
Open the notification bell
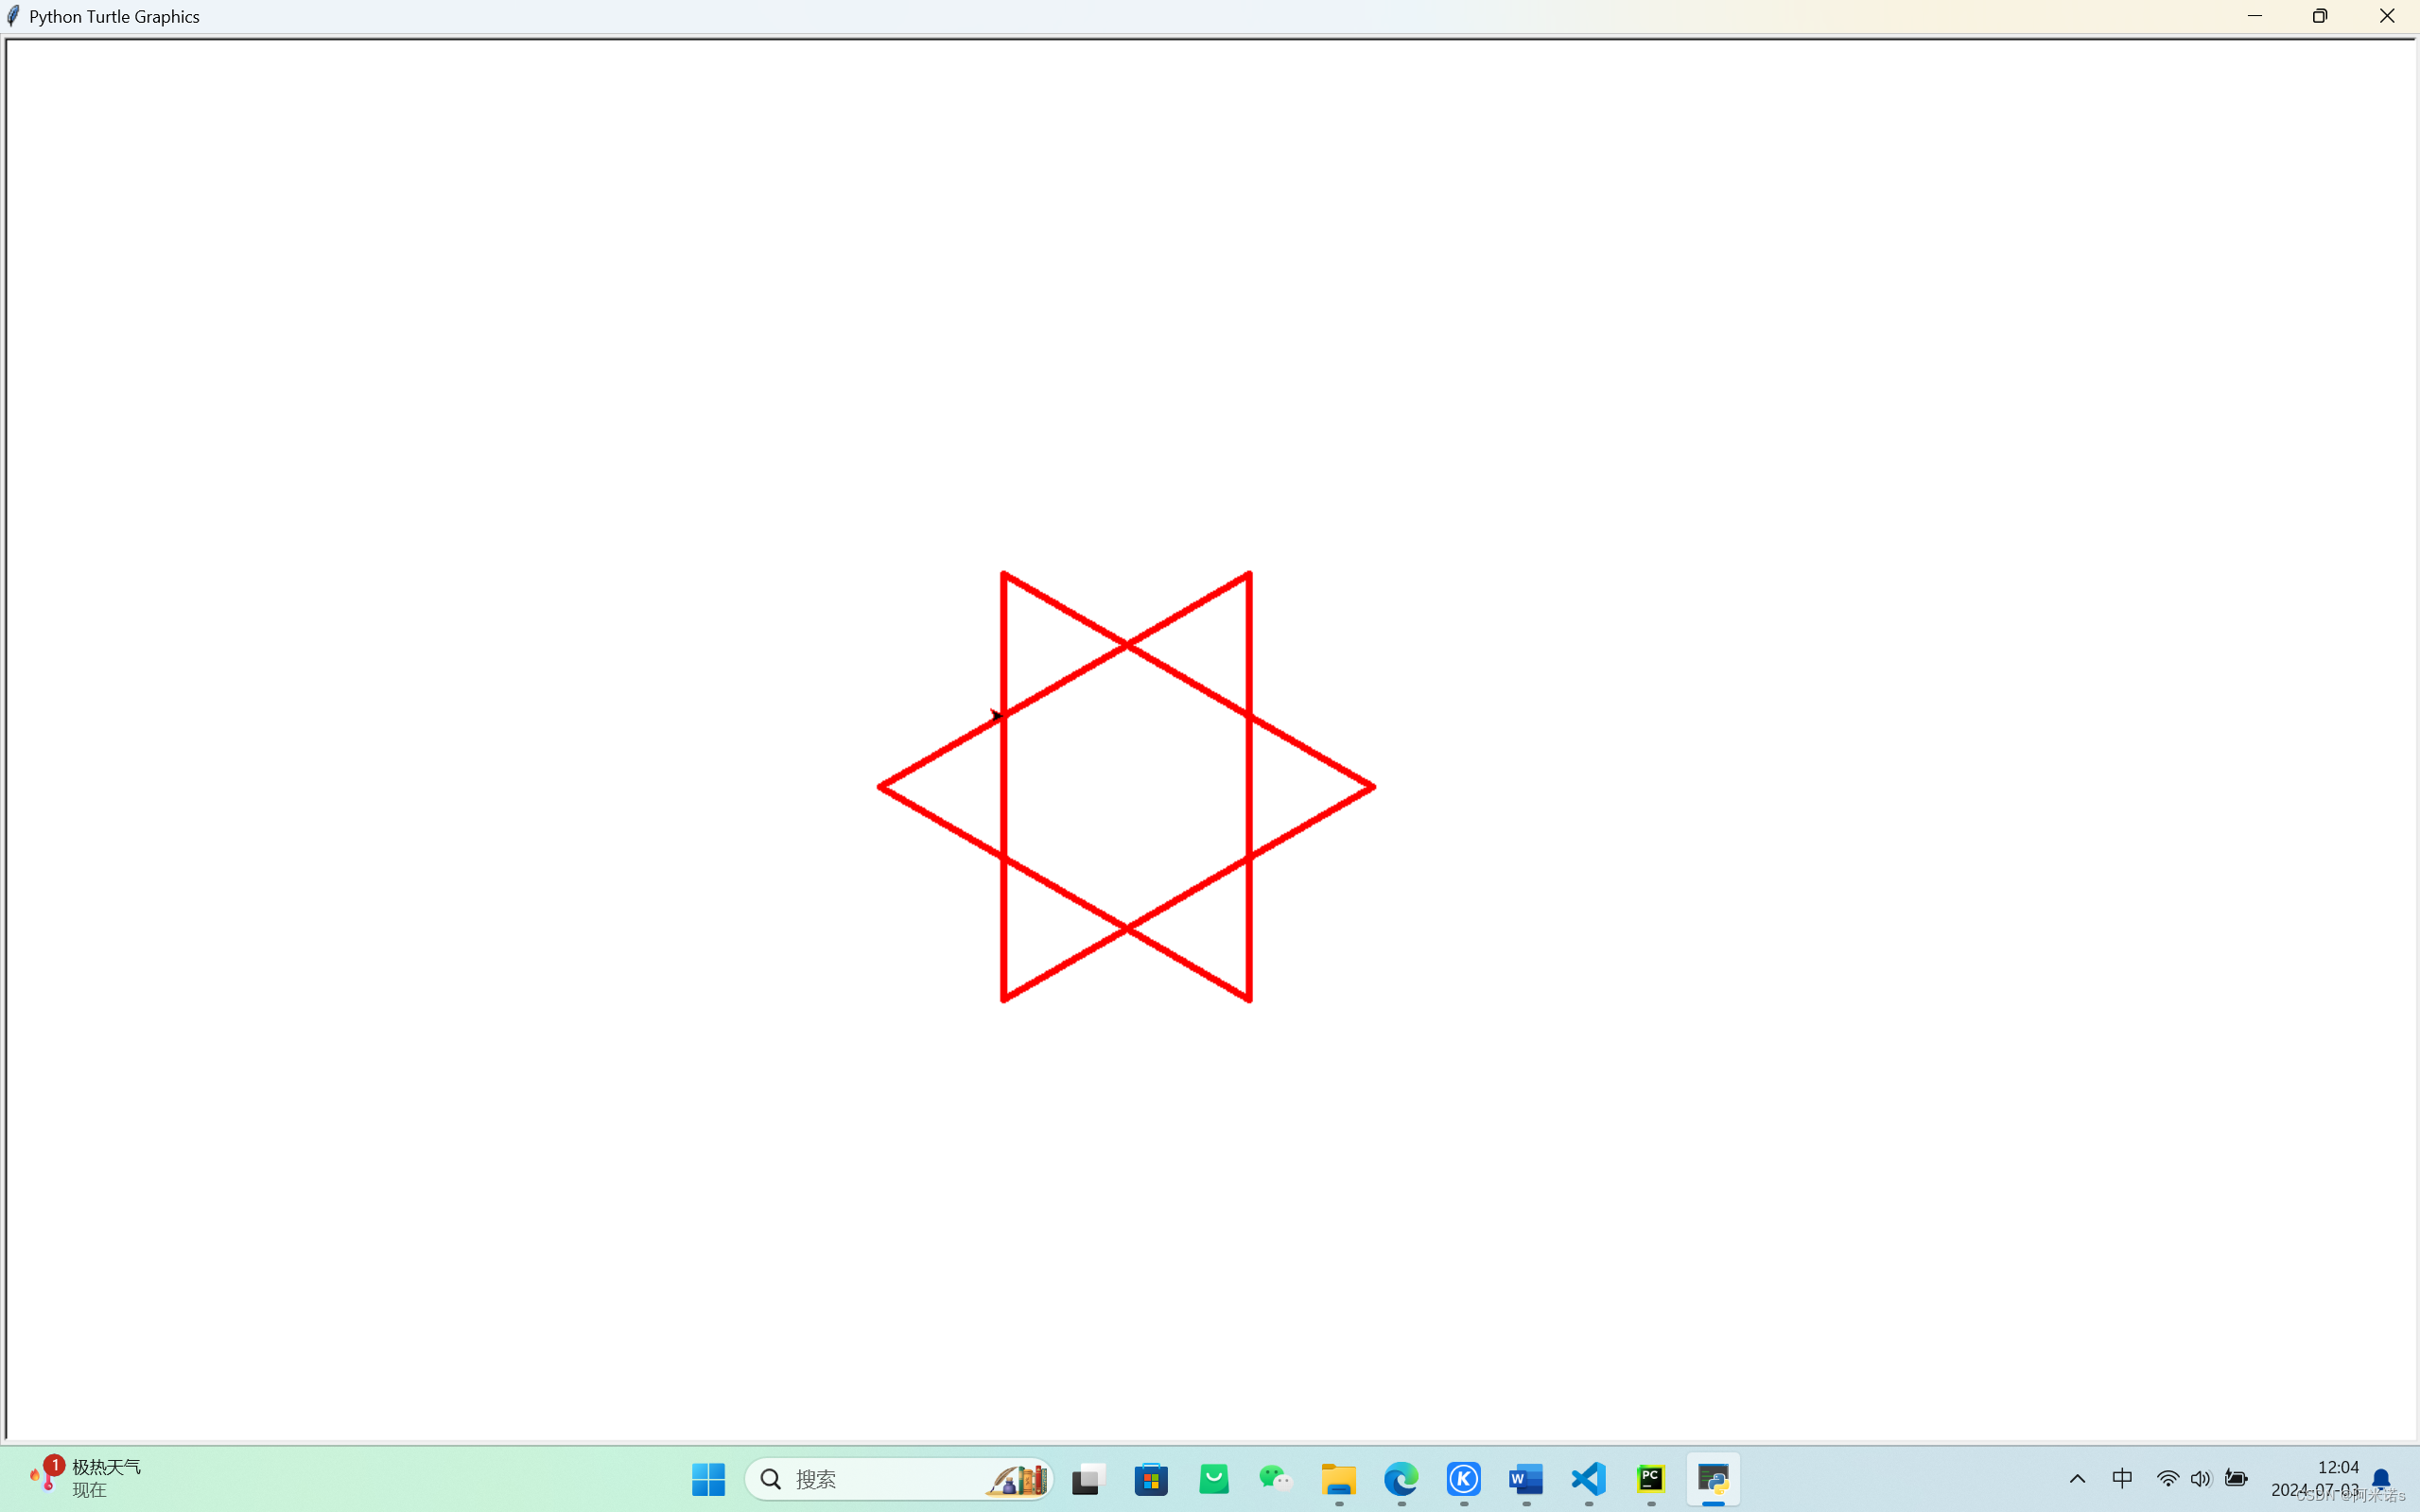2381,1478
